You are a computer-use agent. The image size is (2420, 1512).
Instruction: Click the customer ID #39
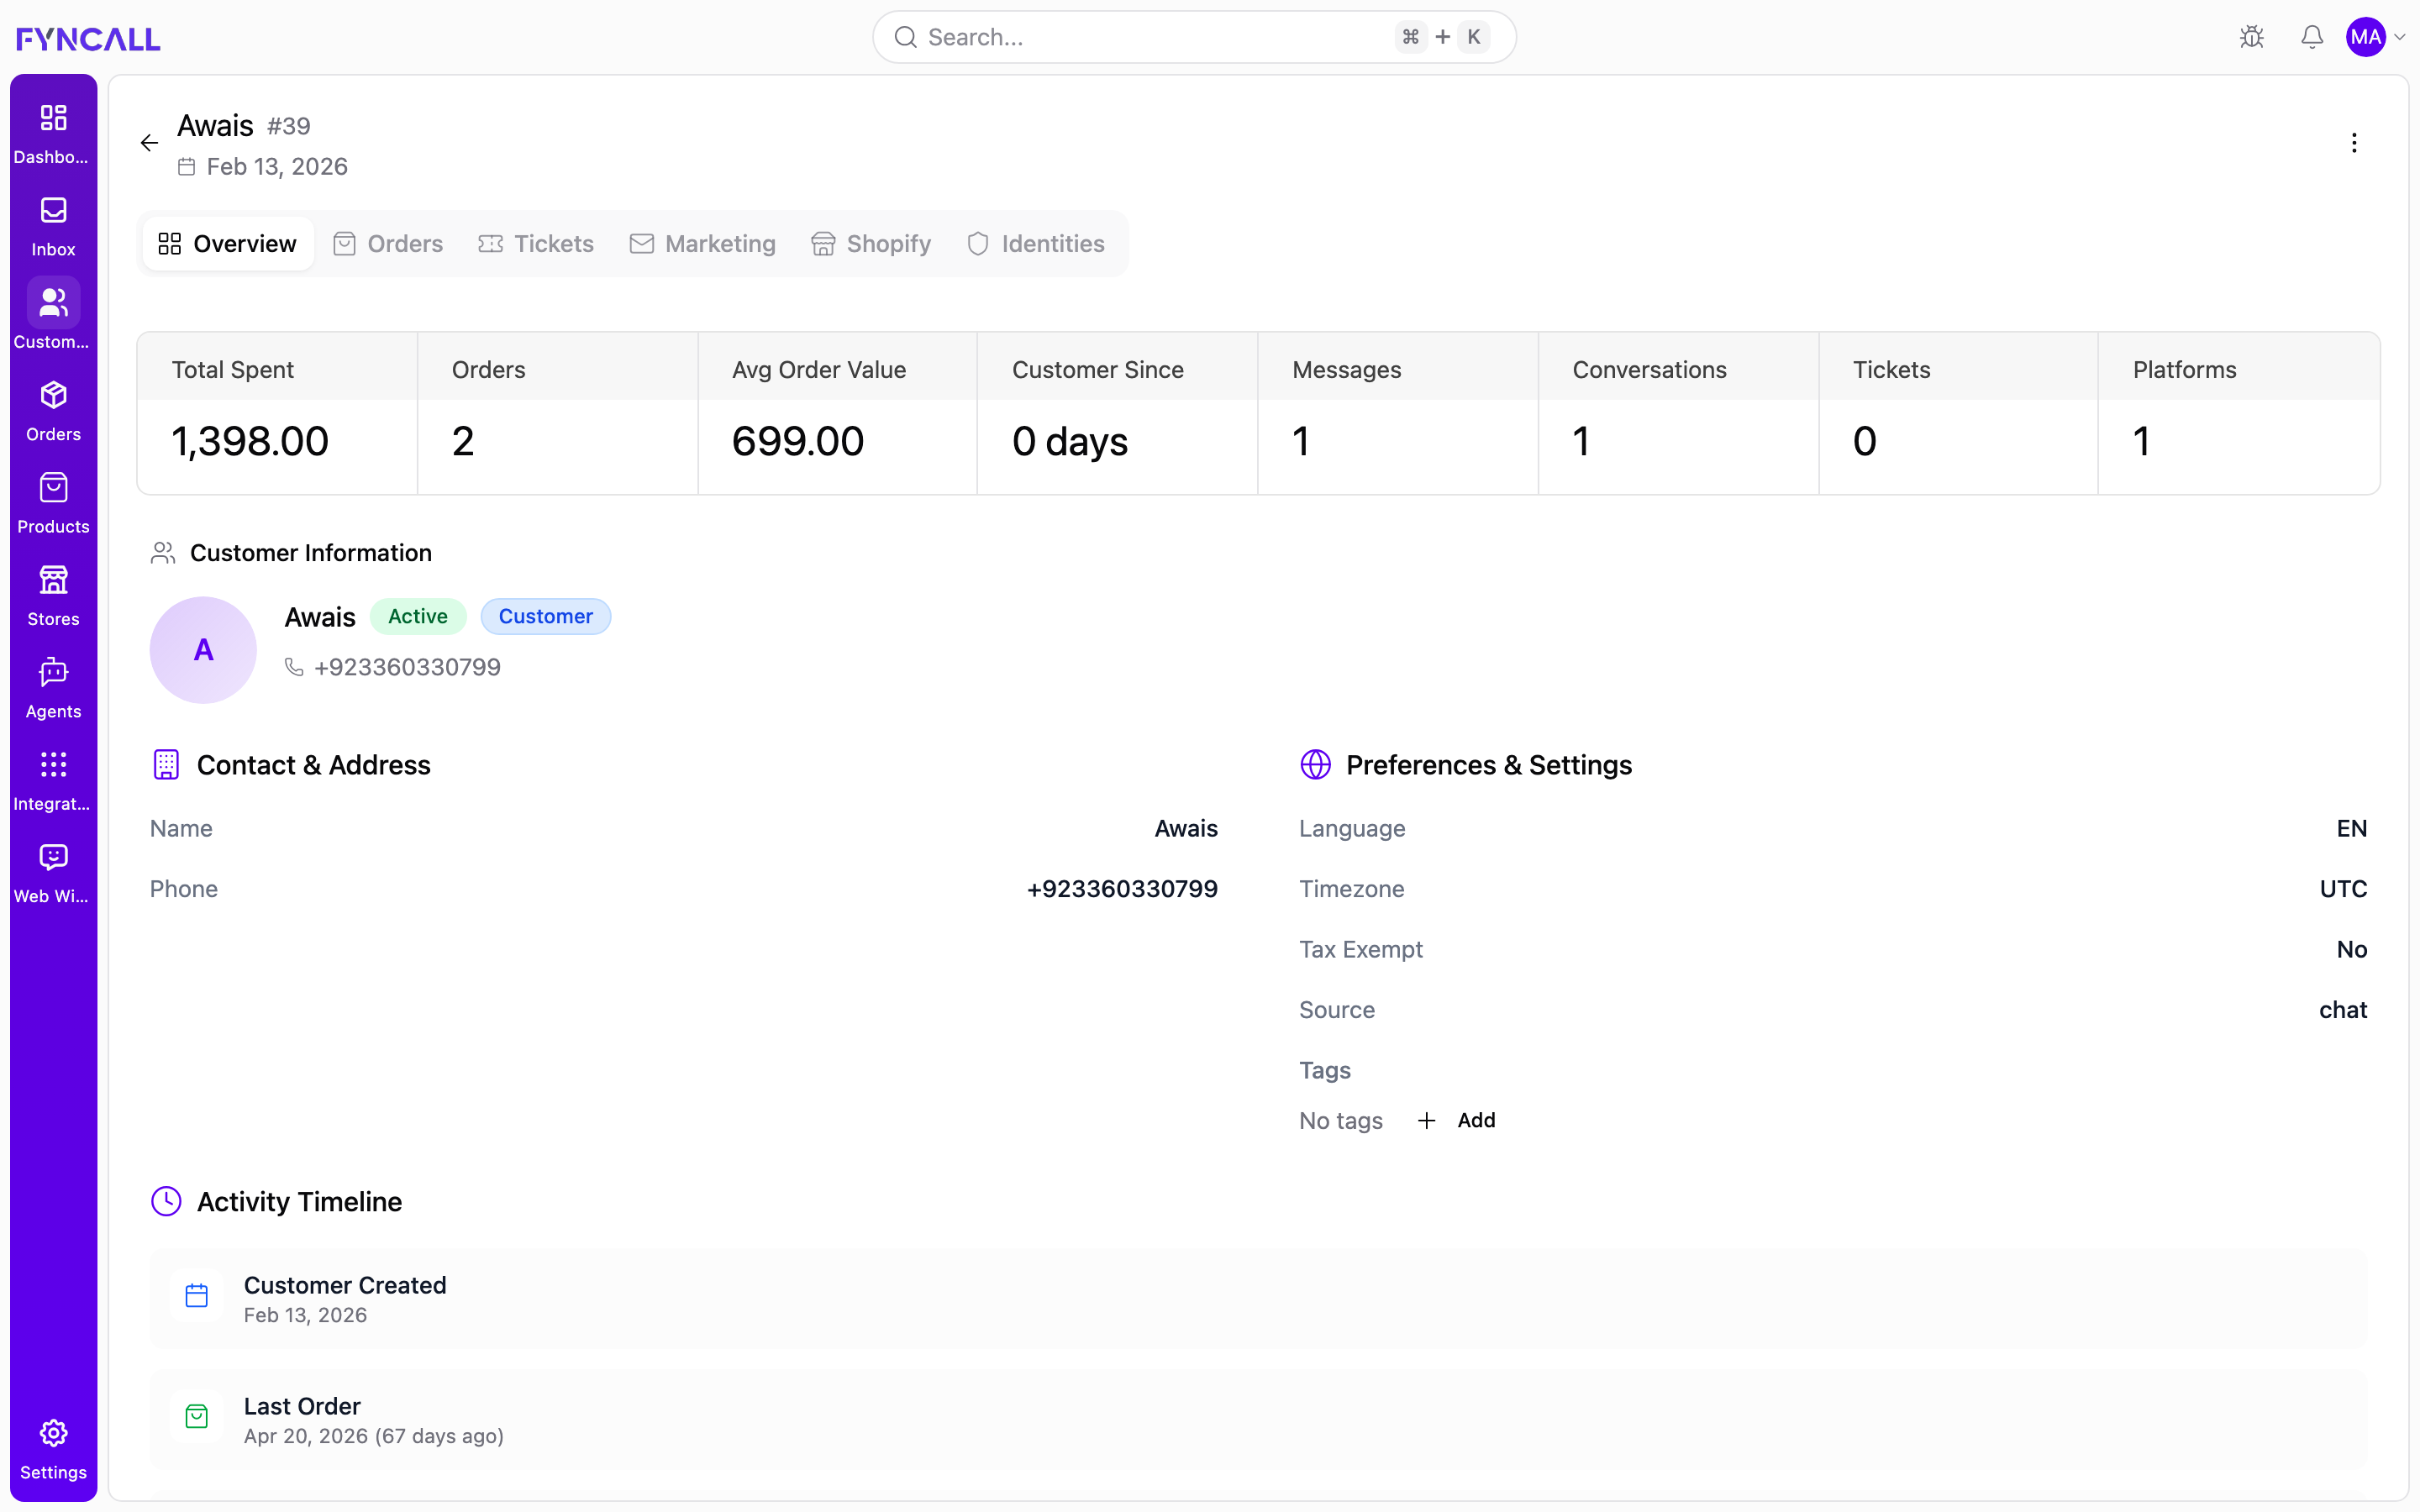289,126
